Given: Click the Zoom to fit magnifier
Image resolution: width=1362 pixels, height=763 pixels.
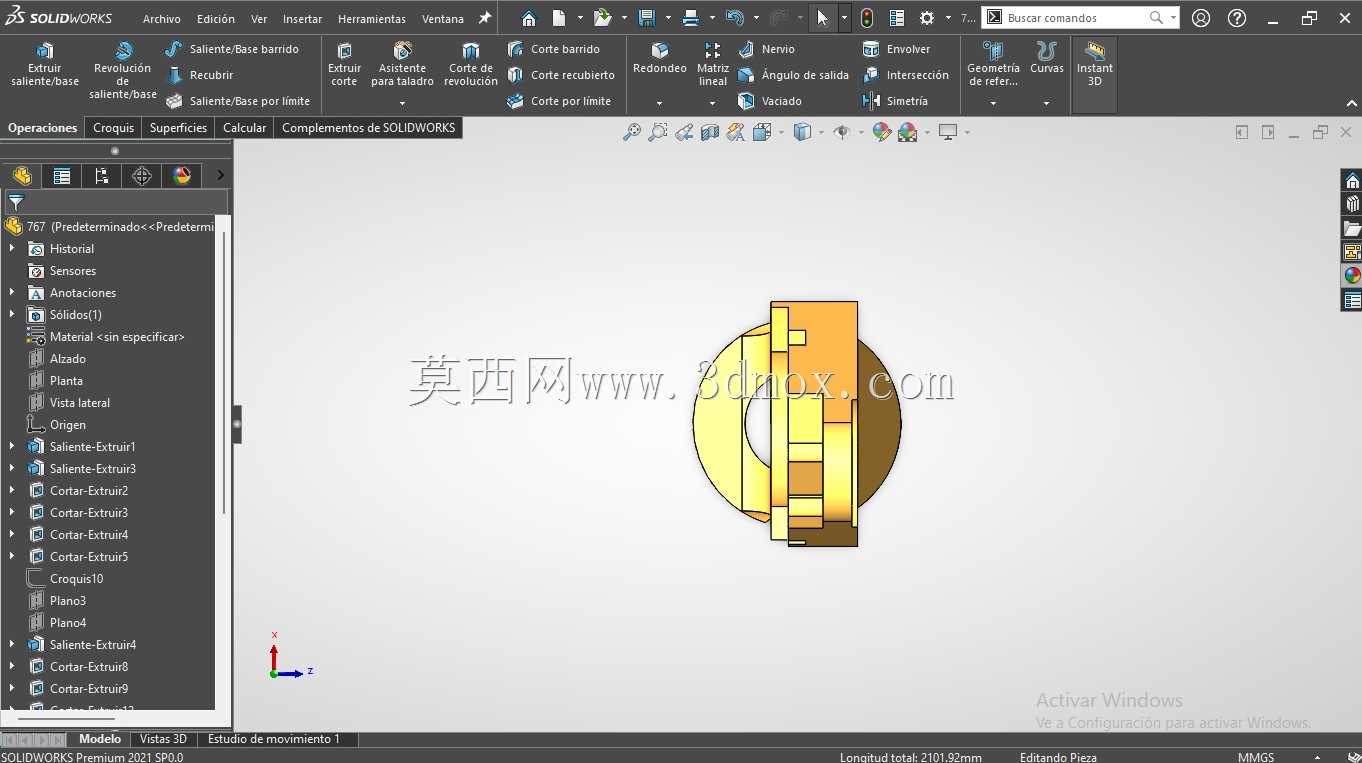Looking at the screenshot, I should pyautogui.click(x=632, y=132).
